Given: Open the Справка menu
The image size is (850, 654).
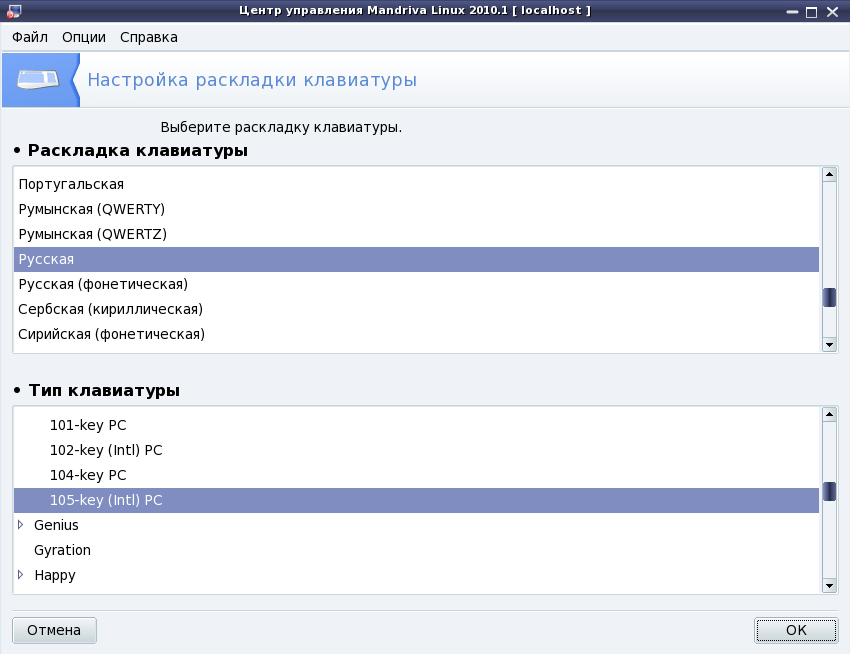Looking at the screenshot, I should pos(149,37).
